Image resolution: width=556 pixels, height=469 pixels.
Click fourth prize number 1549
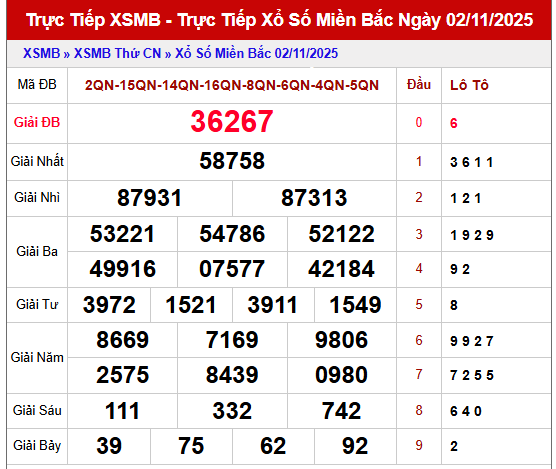(355, 305)
